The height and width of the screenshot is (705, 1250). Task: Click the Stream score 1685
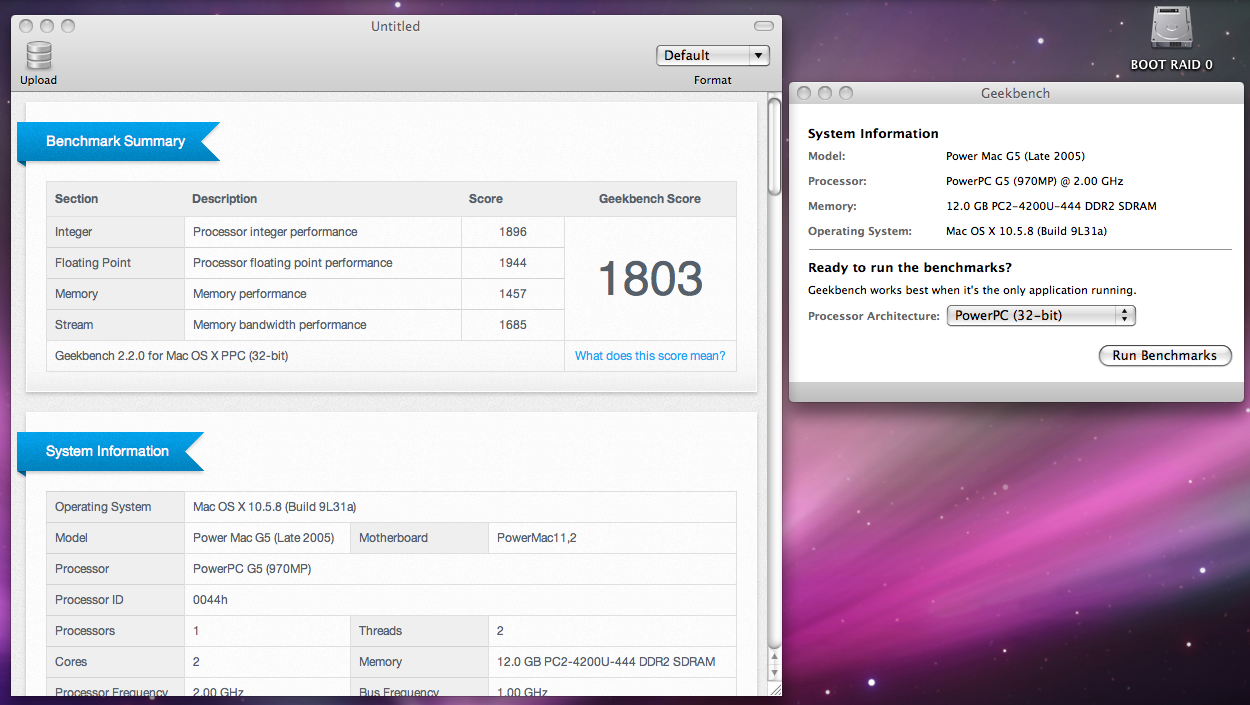tap(512, 325)
